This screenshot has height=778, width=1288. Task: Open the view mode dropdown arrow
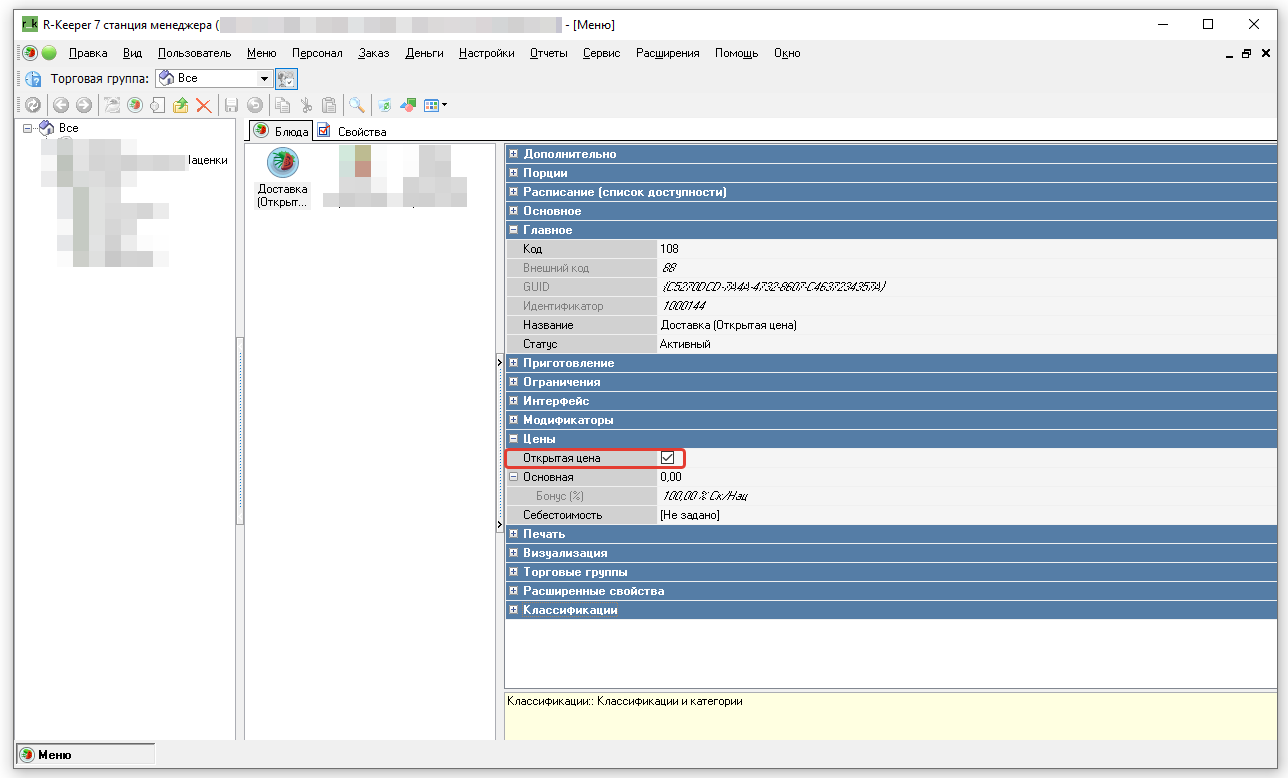point(444,105)
